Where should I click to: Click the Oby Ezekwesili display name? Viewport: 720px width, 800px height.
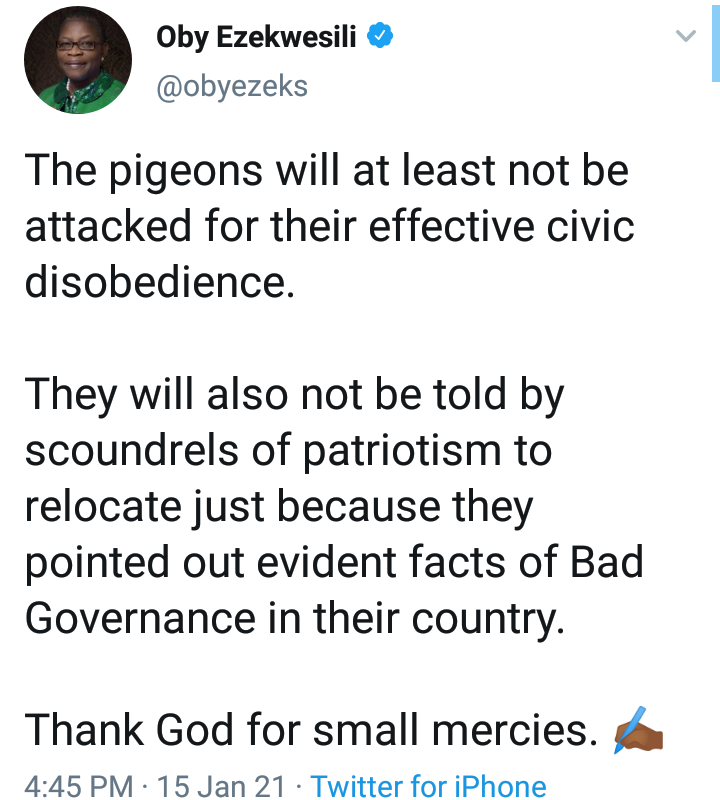[x=256, y=37]
